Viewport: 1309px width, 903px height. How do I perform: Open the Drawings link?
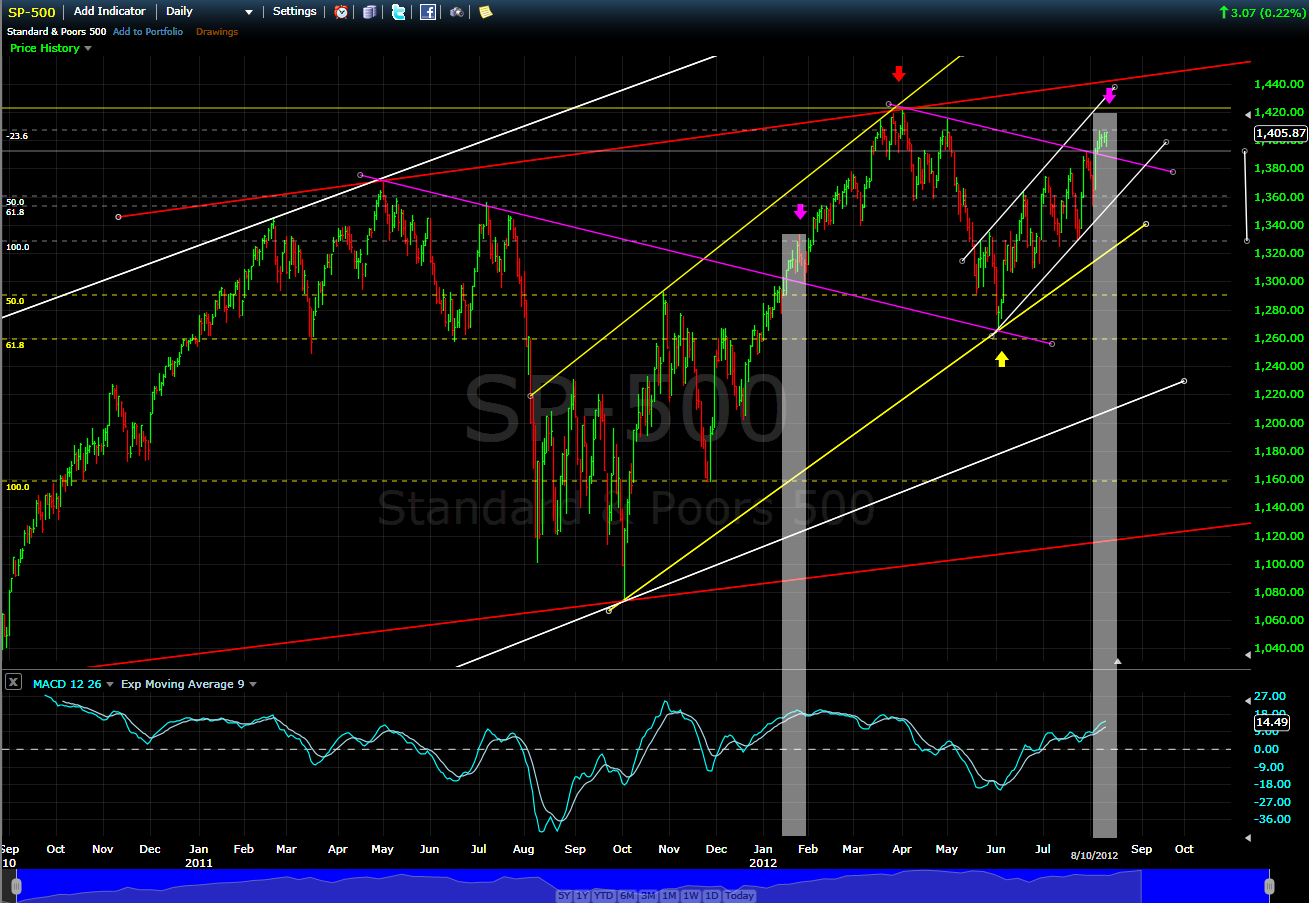(x=217, y=32)
